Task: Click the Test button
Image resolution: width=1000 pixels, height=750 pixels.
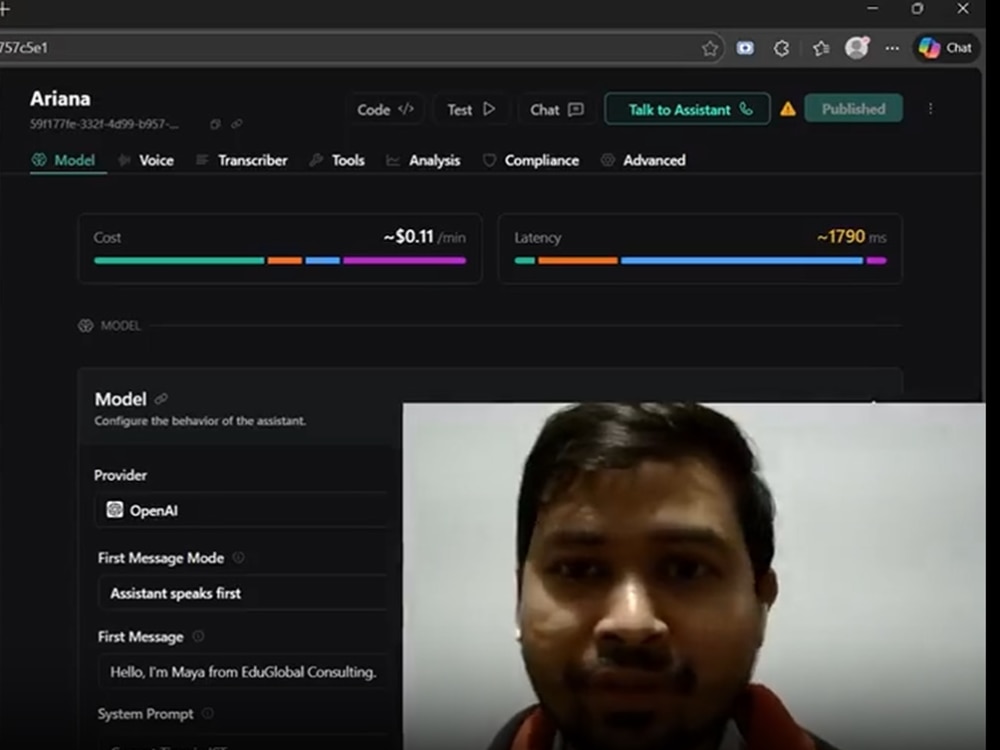Action: tap(471, 110)
